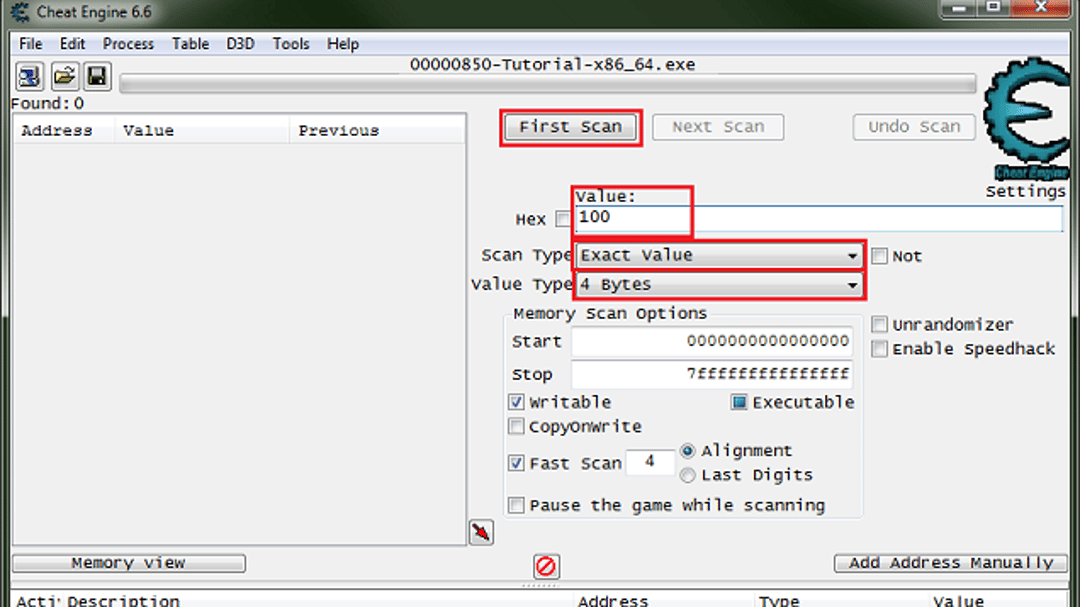Image resolution: width=1080 pixels, height=607 pixels.
Task: Enable Pause the game while scanning
Action: click(516, 505)
